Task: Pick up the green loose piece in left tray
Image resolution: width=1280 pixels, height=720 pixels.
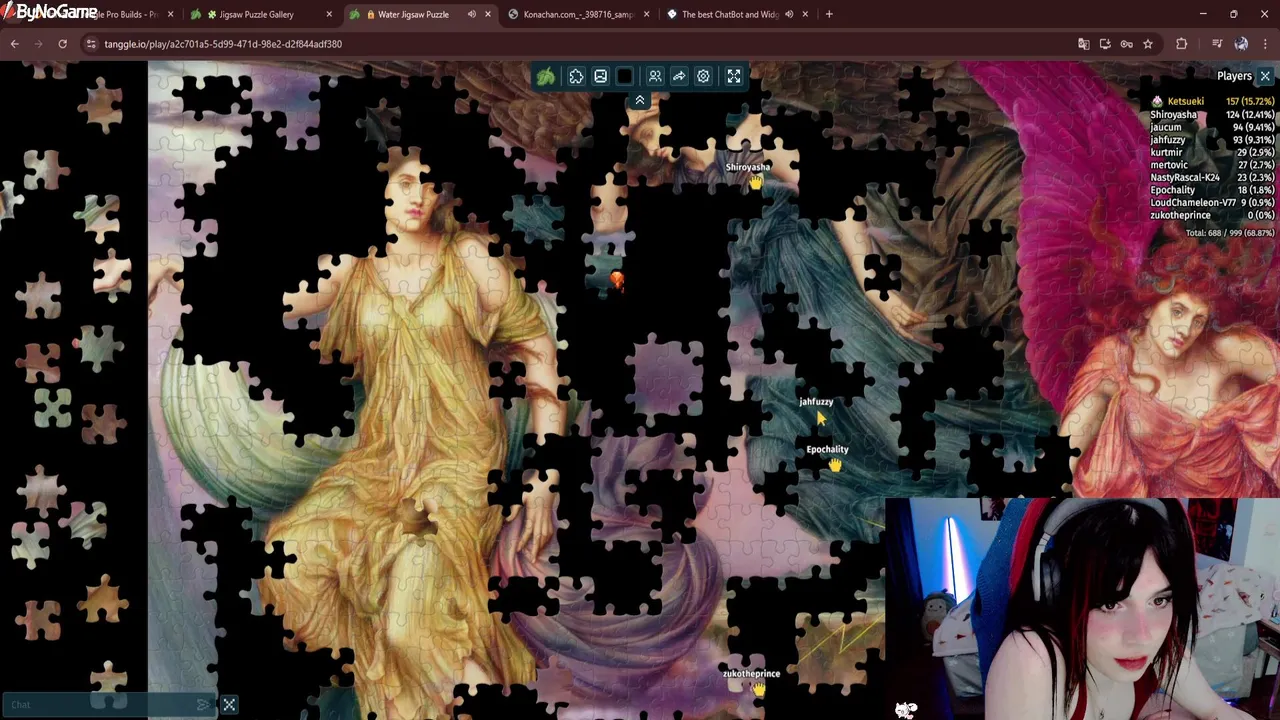Action: click(x=52, y=407)
